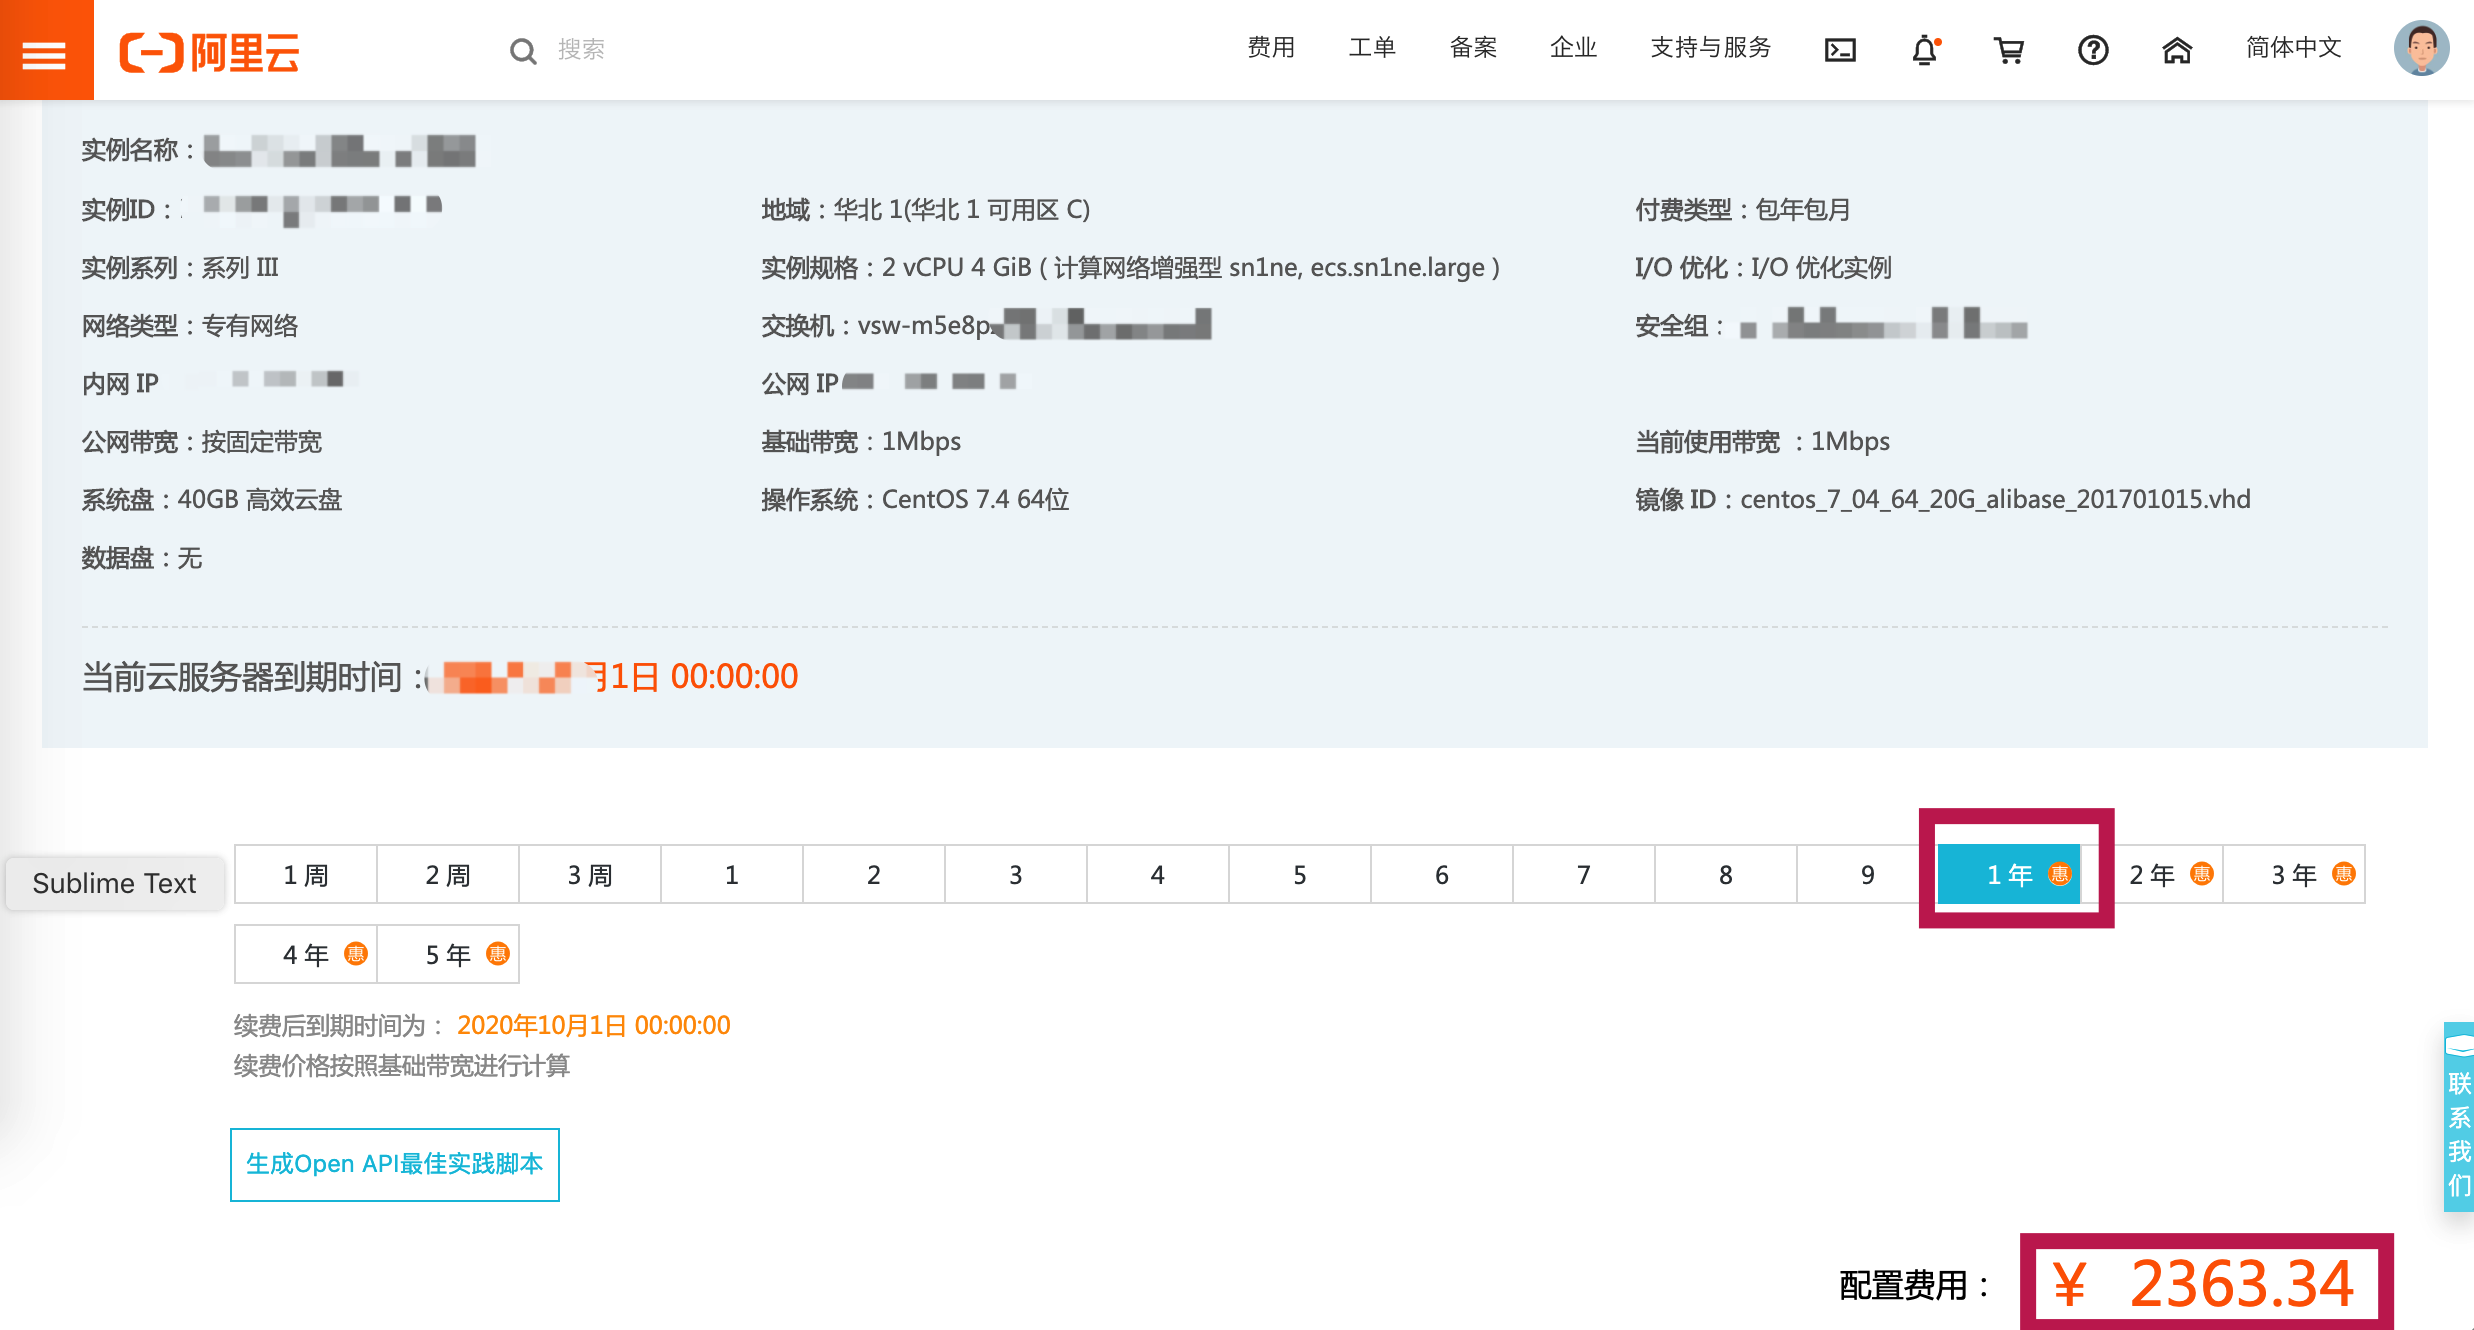Select the 1 周 renewal duration
Screen dimensions: 2474x1330
point(306,875)
